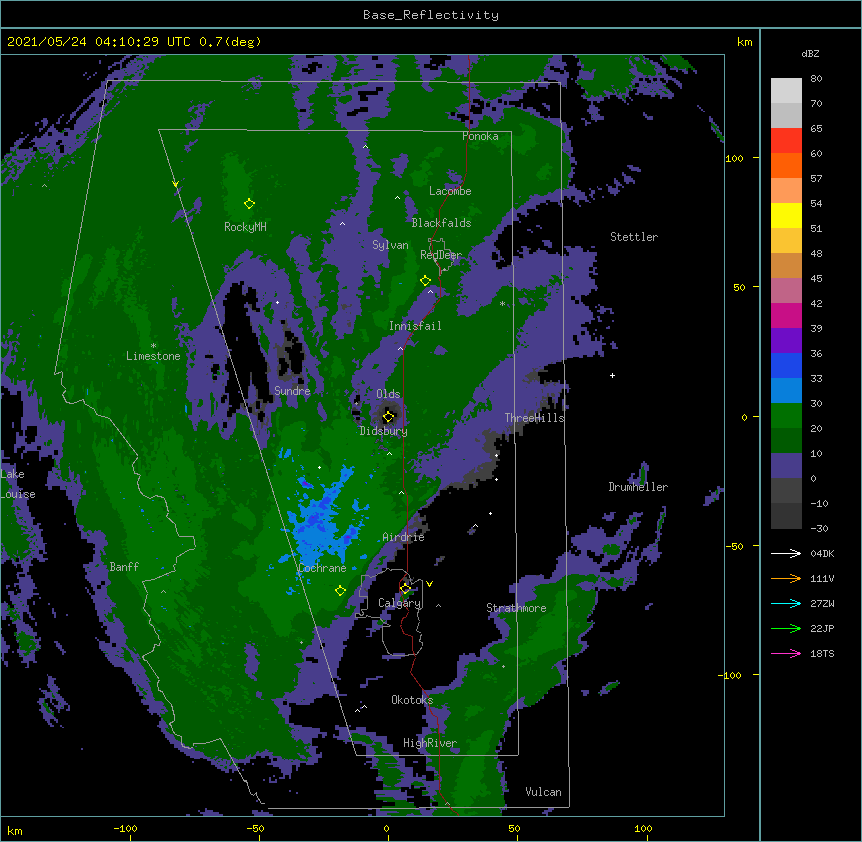Click the 18TS legend label
The height and width of the screenshot is (842, 862).
tap(822, 653)
